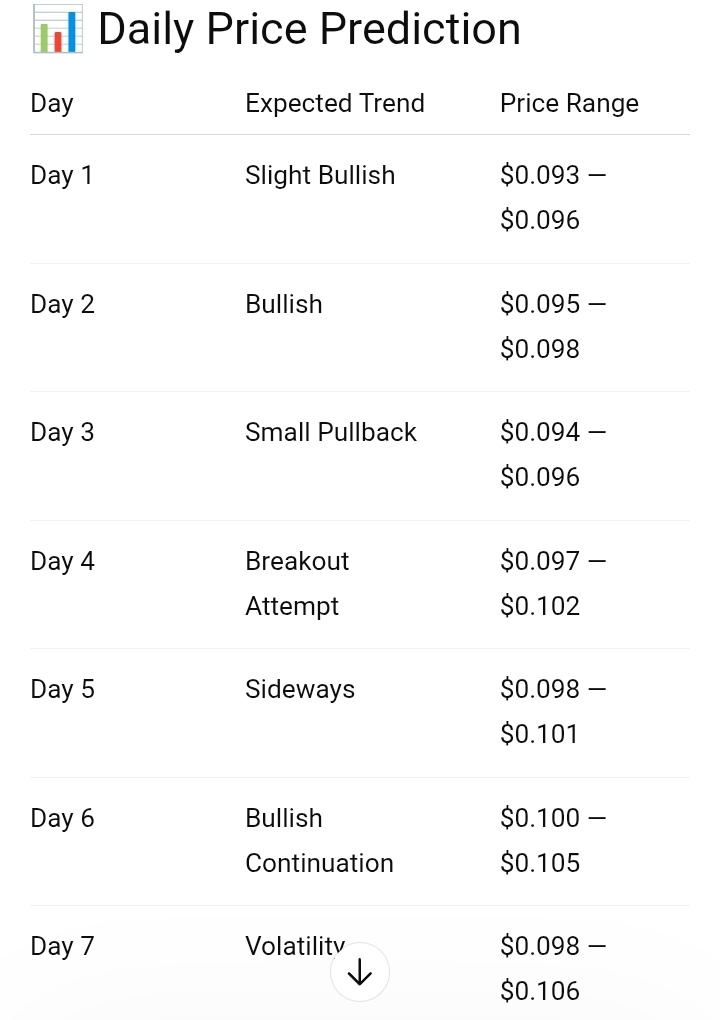Image resolution: width=720 pixels, height=1020 pixels.
Task: Click the Price Range column header
Action: click(569, 103)
